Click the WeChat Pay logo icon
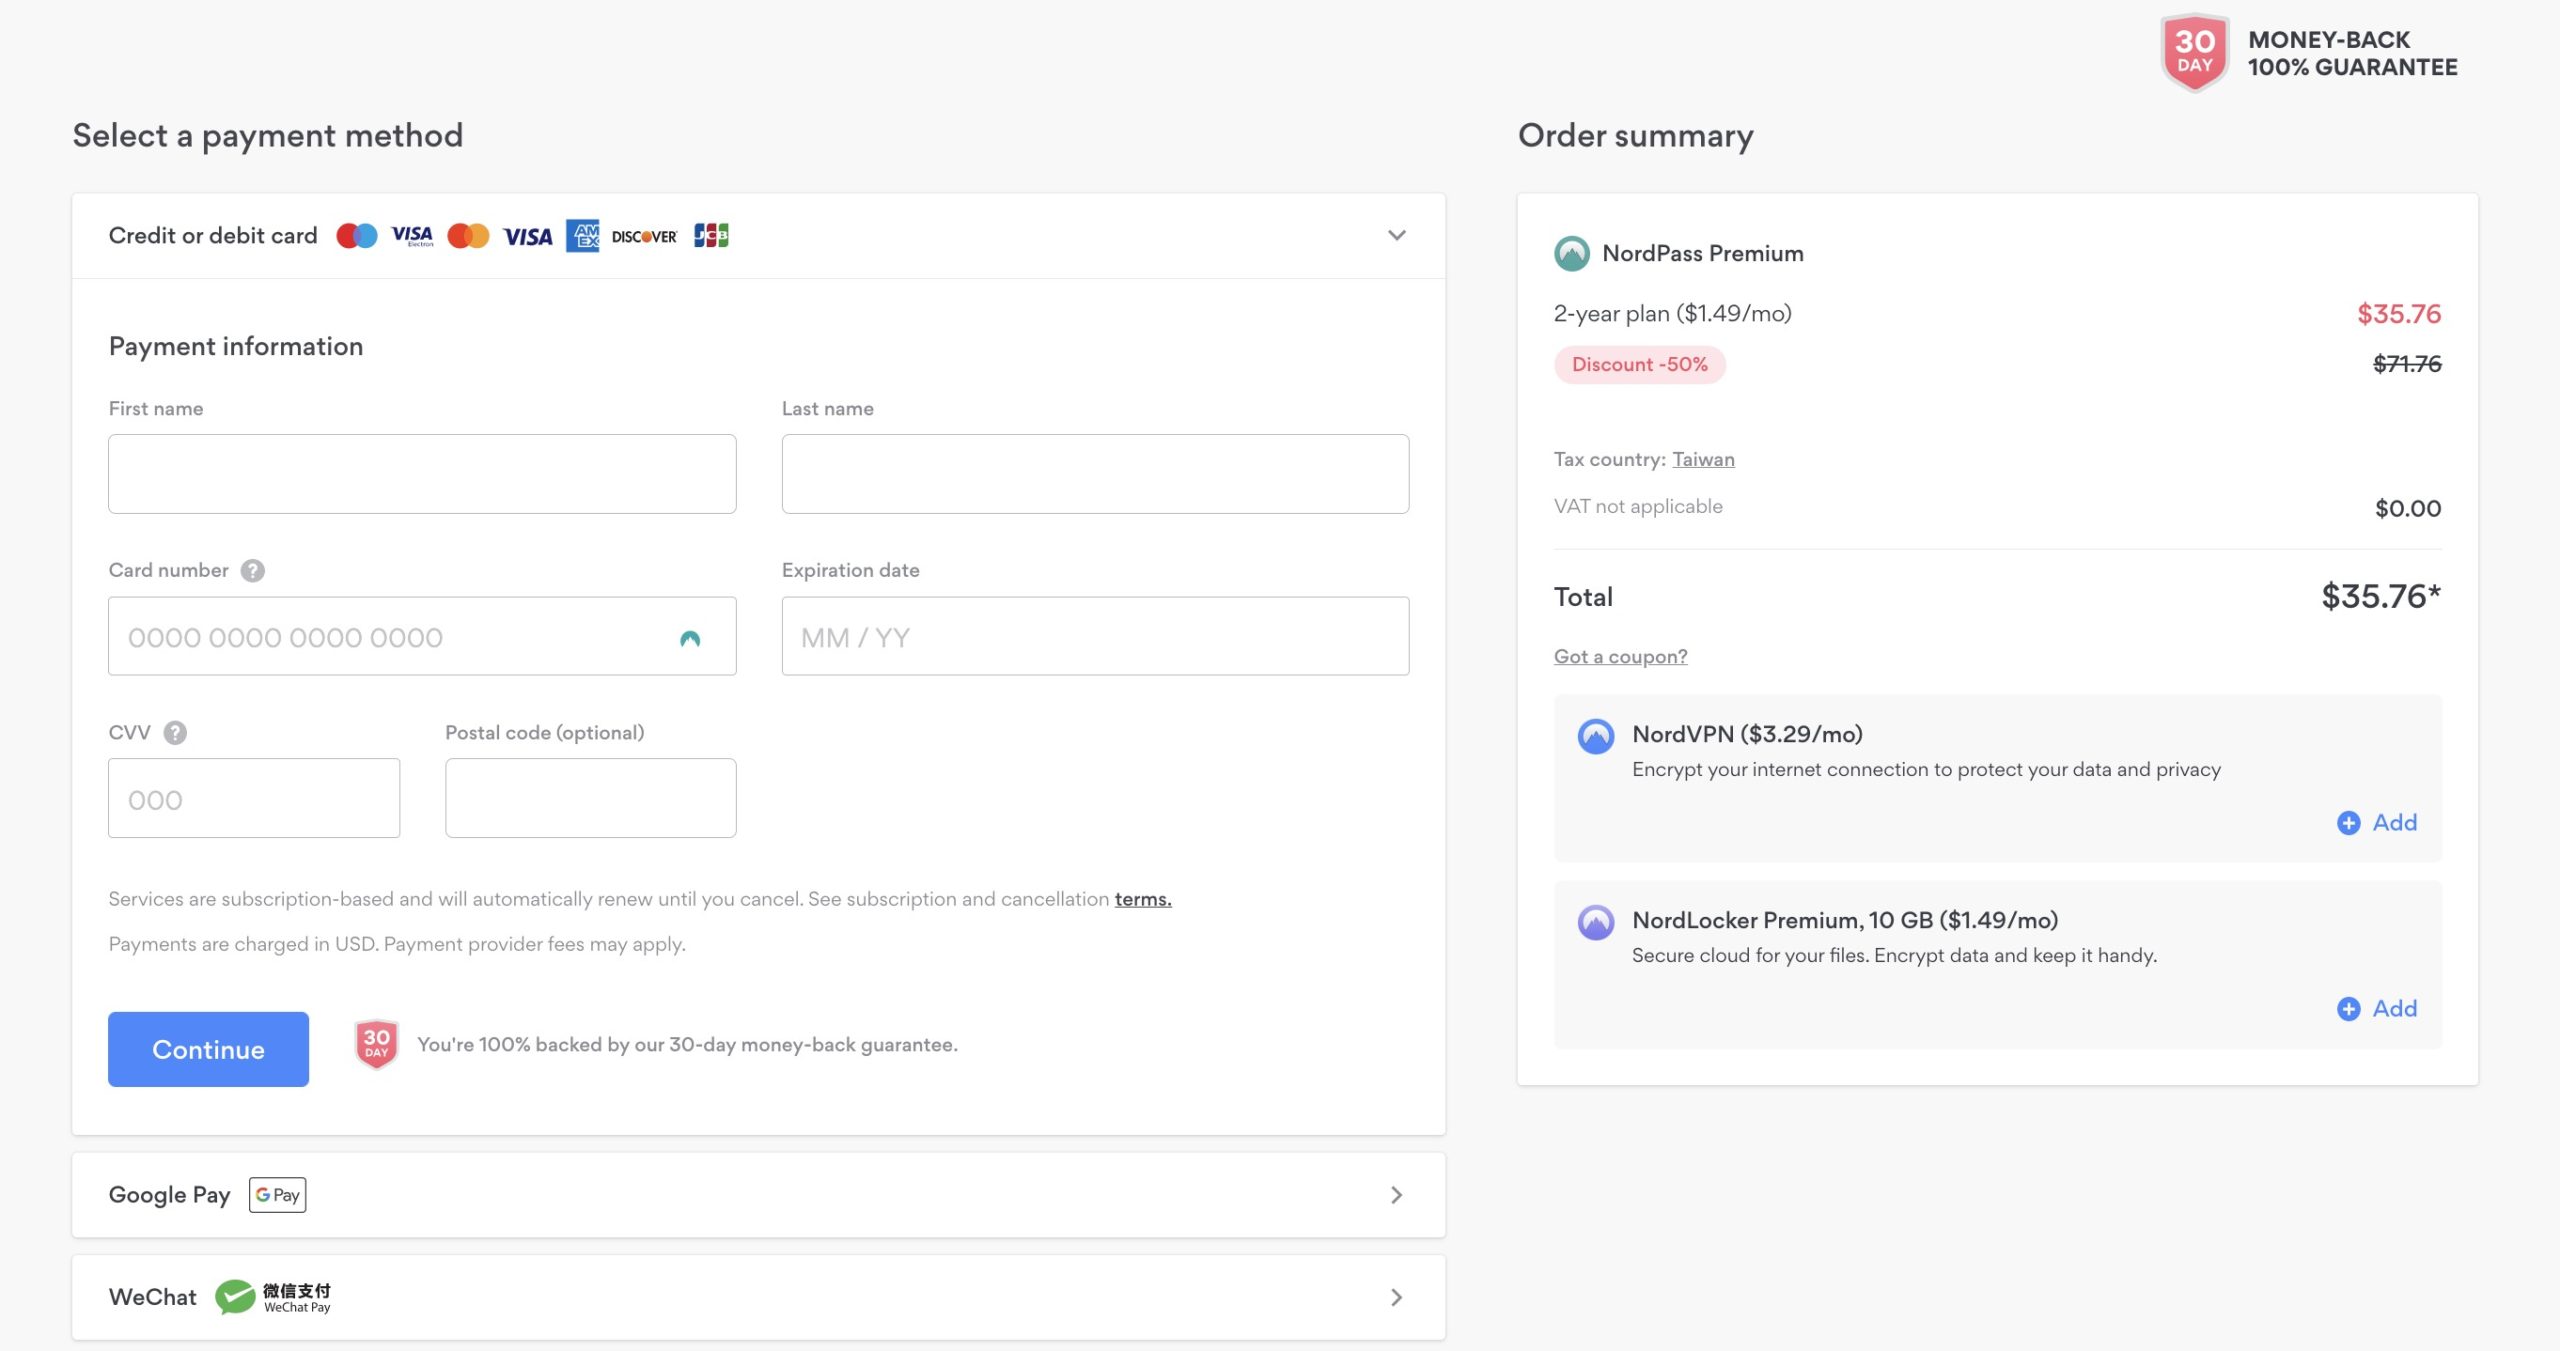2560x1351 pixels. (273, 1297)
